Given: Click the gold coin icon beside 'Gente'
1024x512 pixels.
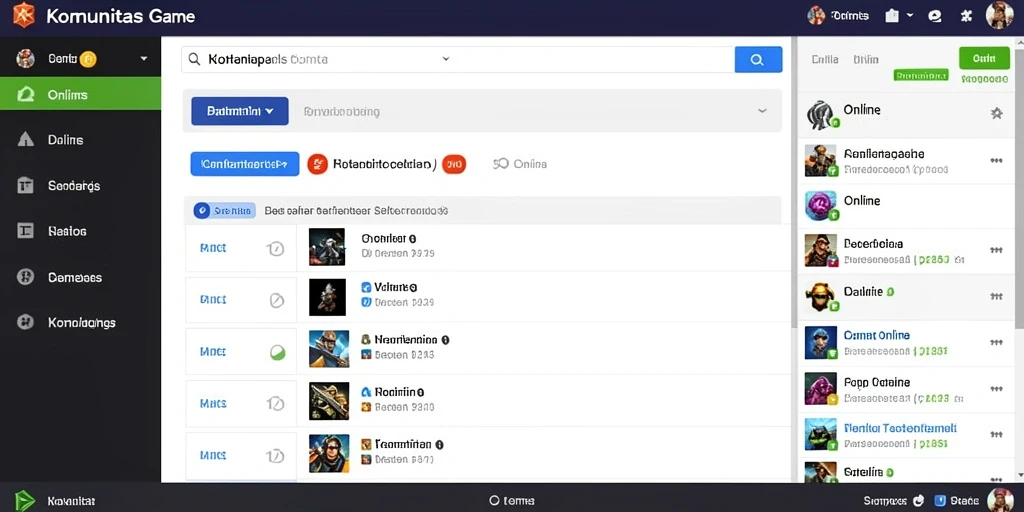Looking at the screenshot, I should tap(88, 59).
